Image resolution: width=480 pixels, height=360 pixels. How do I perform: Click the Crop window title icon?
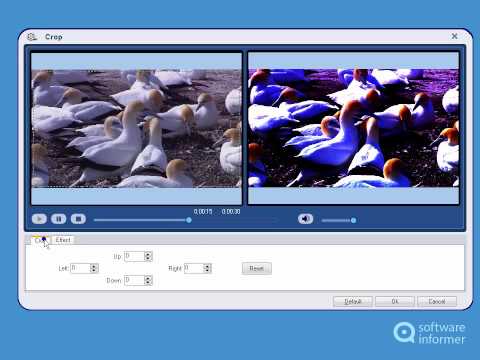pyautogui.click(x=32, y=37)
